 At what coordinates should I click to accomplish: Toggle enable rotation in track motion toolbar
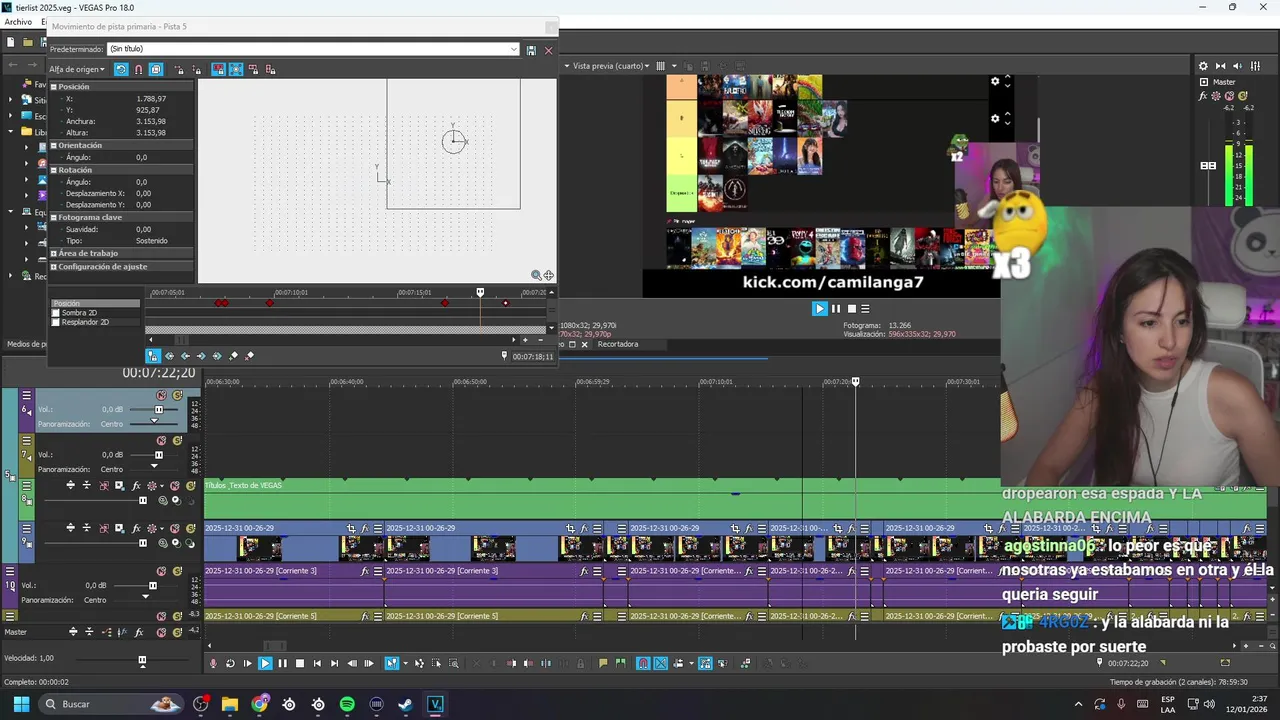tap(121, 70)
